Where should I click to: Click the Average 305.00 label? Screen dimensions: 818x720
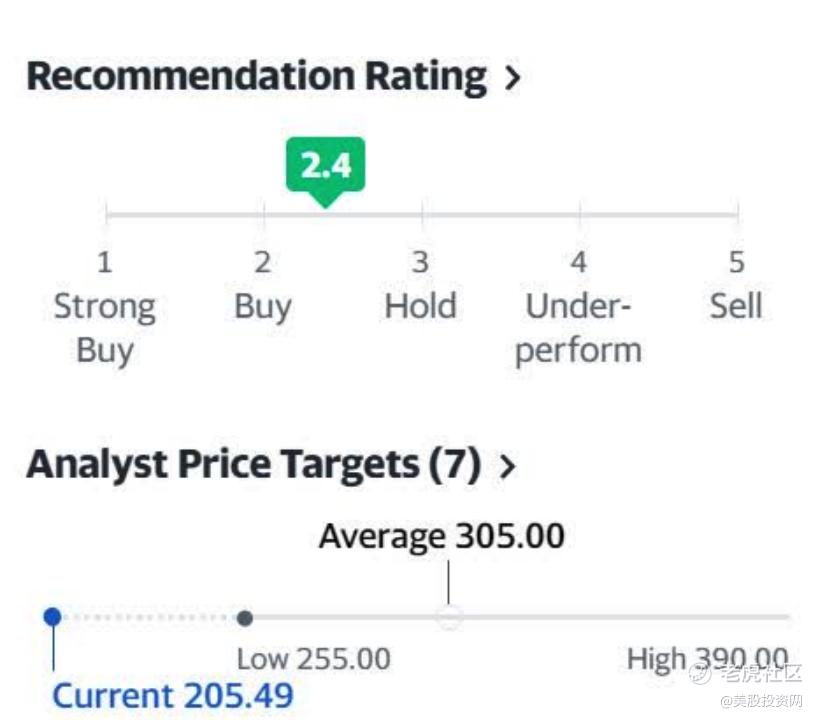point(441,536)
